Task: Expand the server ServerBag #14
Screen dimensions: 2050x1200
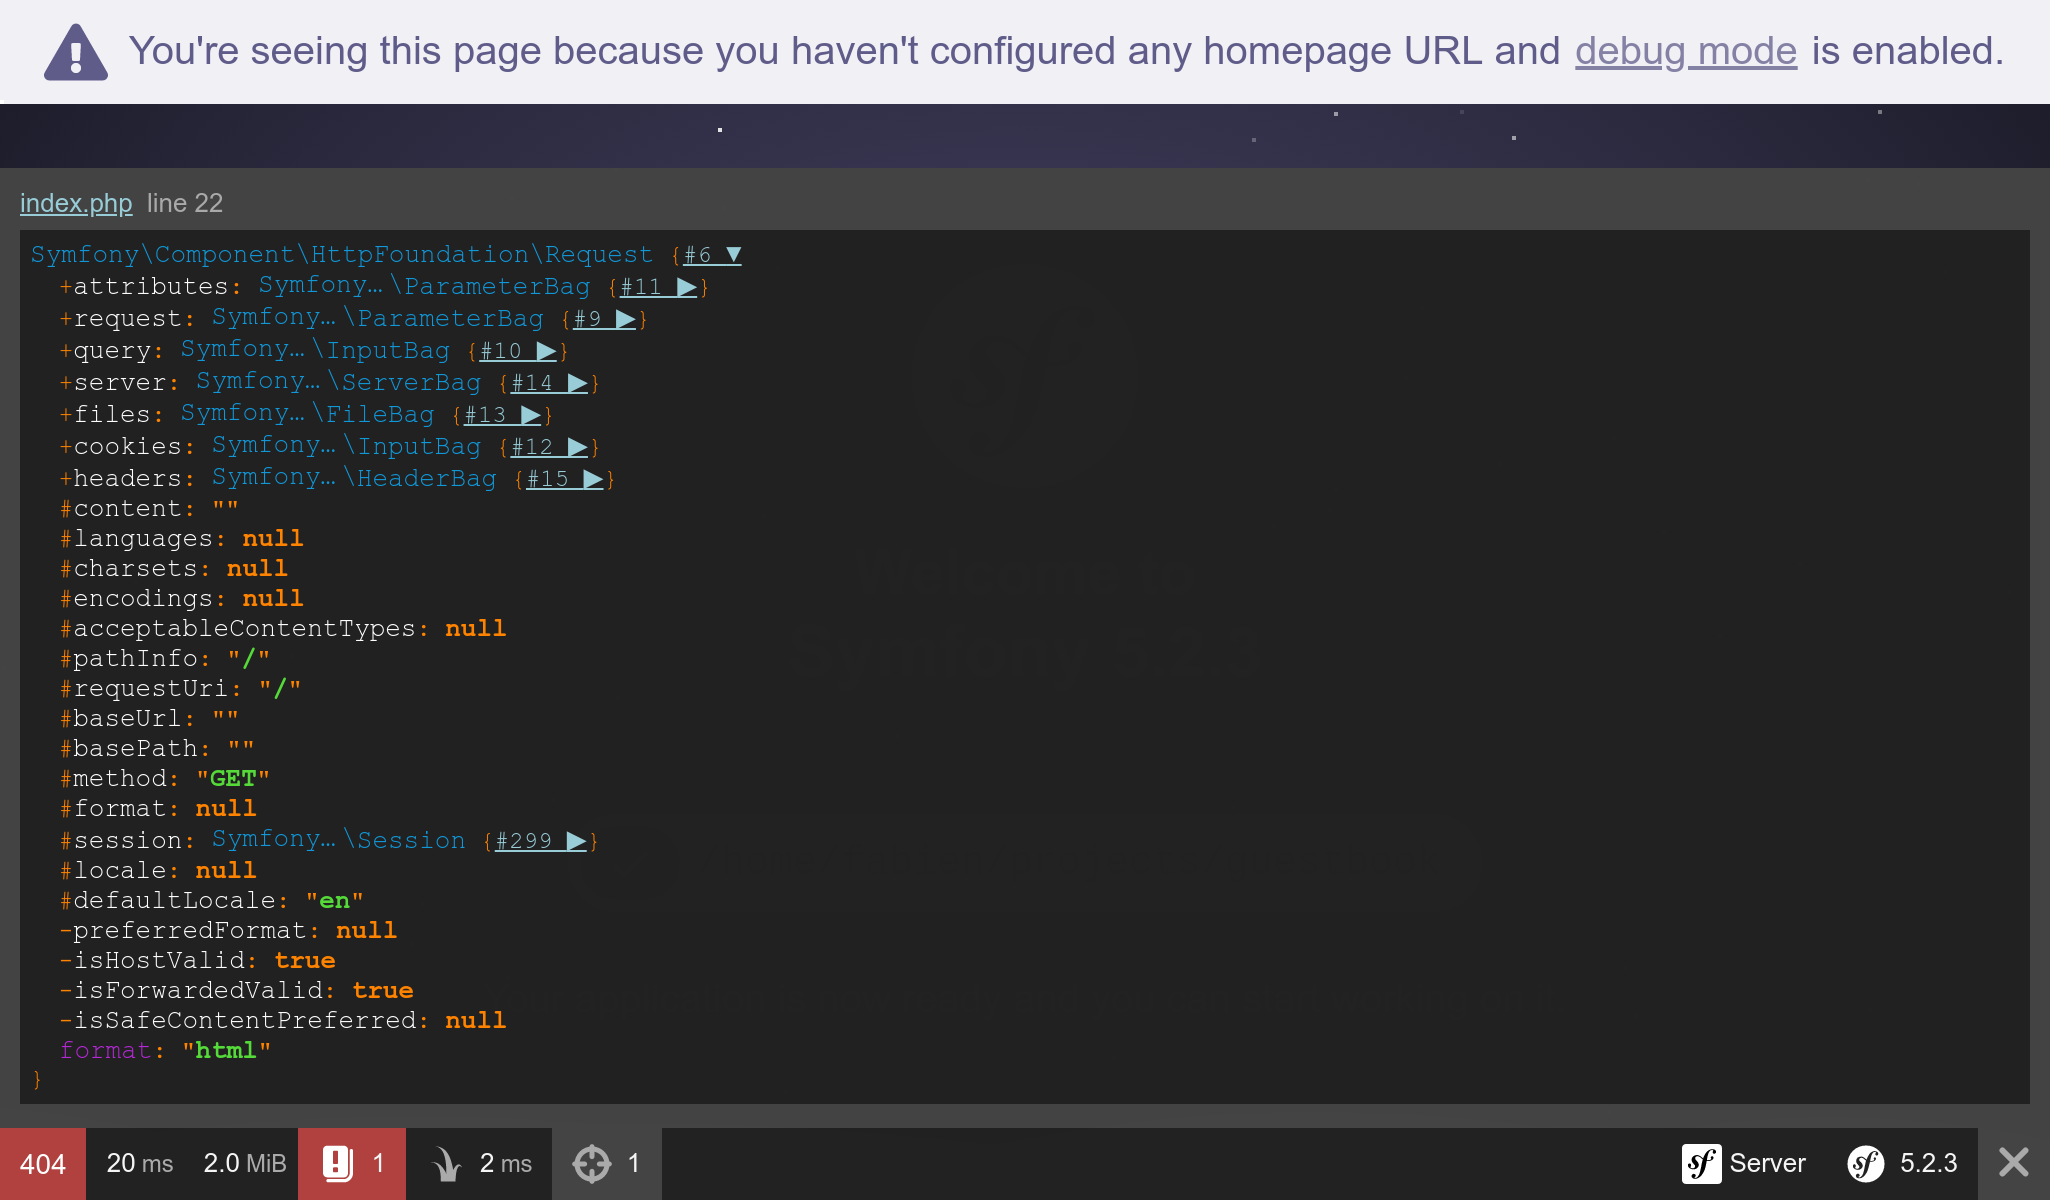Action: point(550,383)
